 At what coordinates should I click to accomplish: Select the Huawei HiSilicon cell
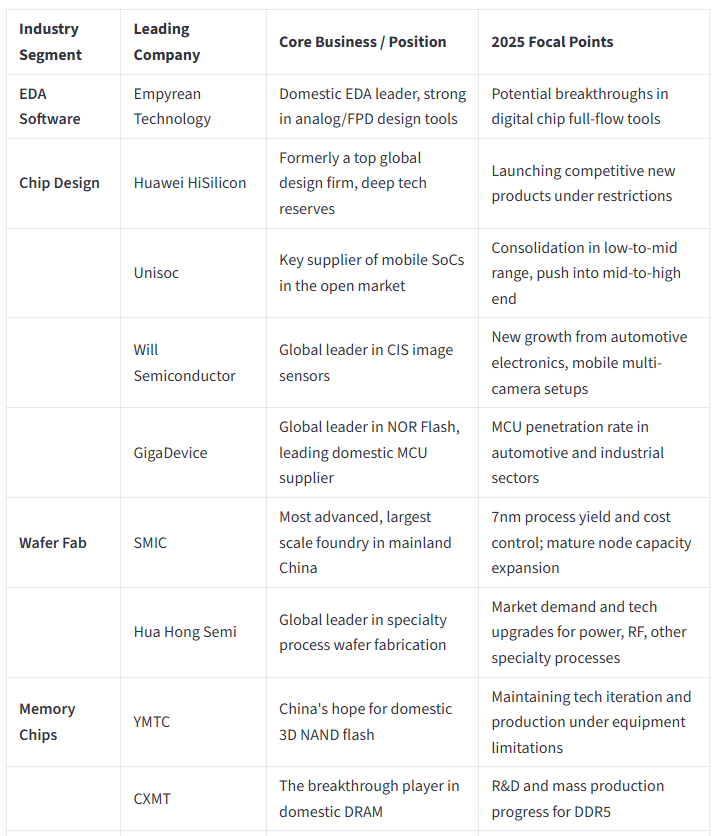tap(190, 183)
